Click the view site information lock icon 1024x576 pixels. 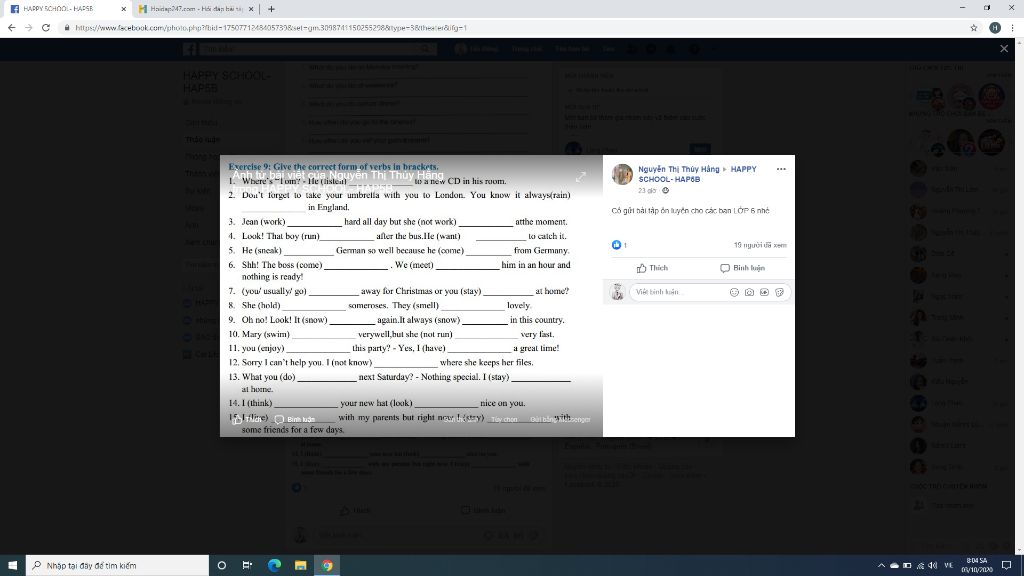67,27
